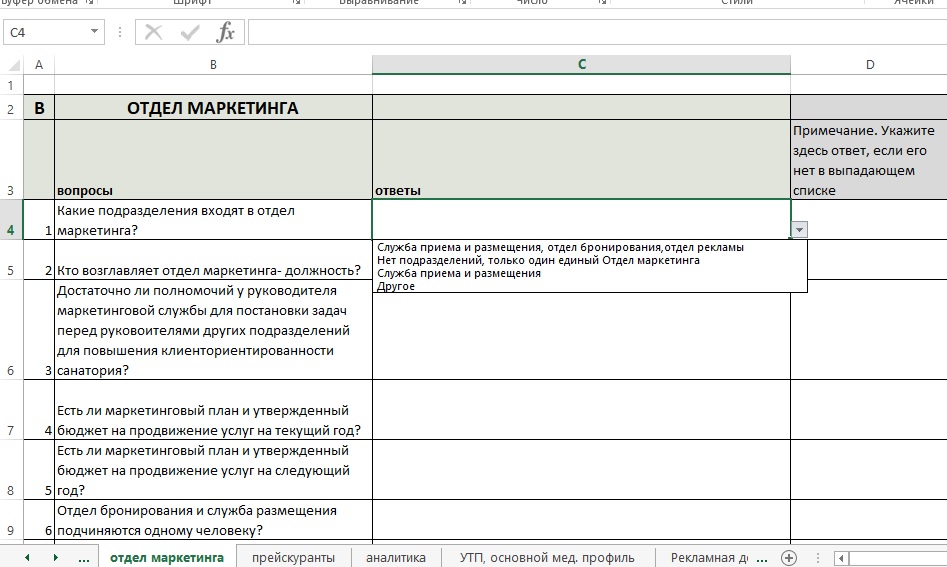Click the formula bar options dots
Image resolution: width=947 pixels, height=567 pixels.
click(120, 32)
